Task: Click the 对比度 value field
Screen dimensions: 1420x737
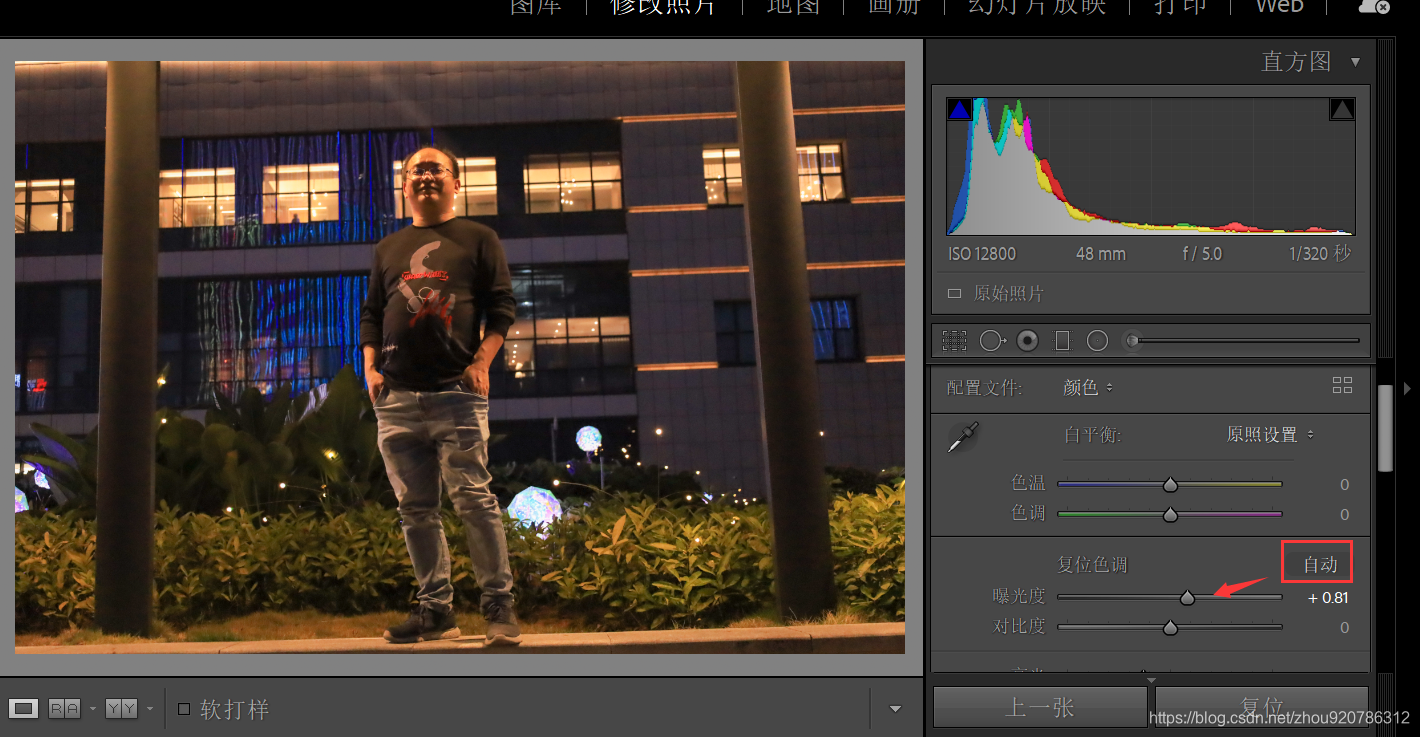Action: [1344, 628]
